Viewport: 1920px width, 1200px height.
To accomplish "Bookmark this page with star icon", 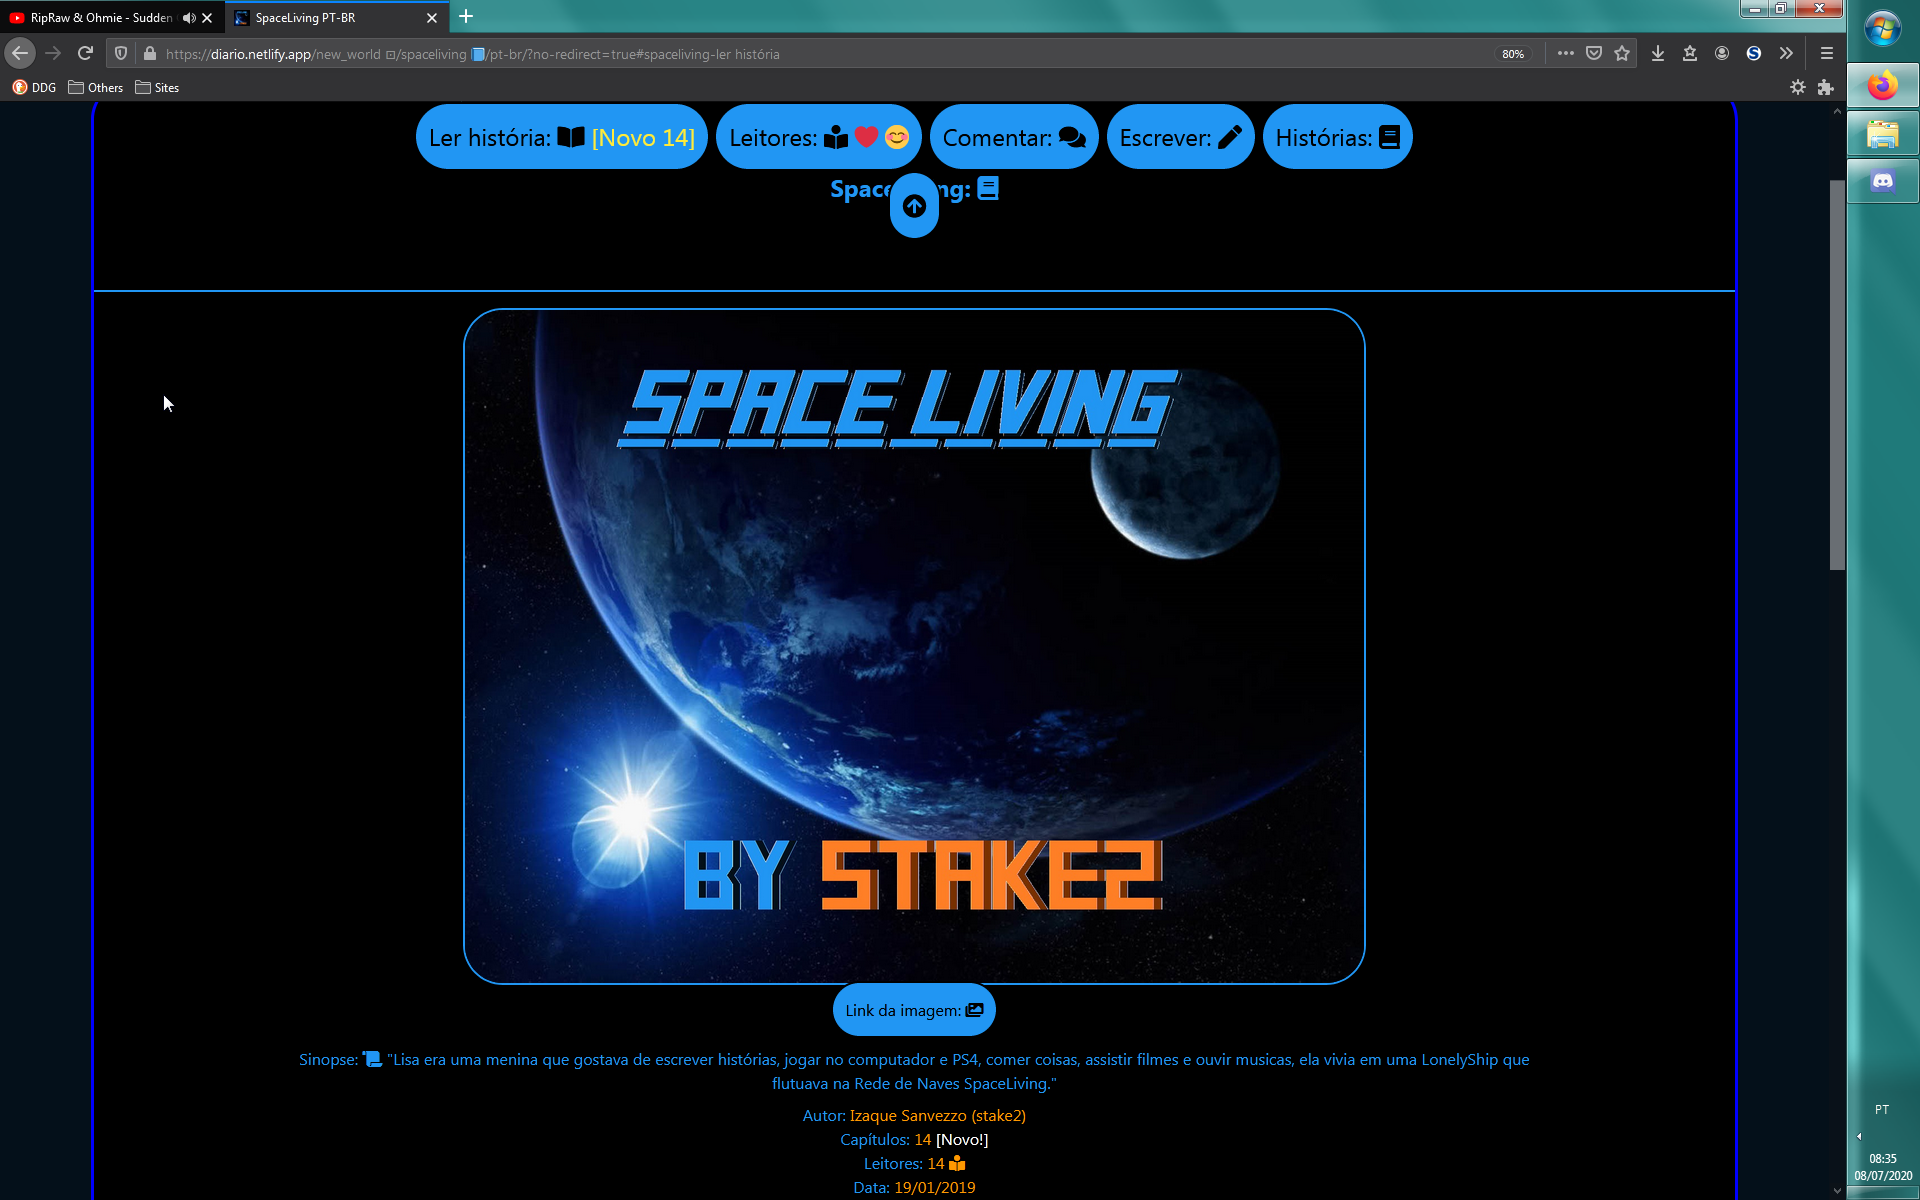I will tap(1622, 54).
